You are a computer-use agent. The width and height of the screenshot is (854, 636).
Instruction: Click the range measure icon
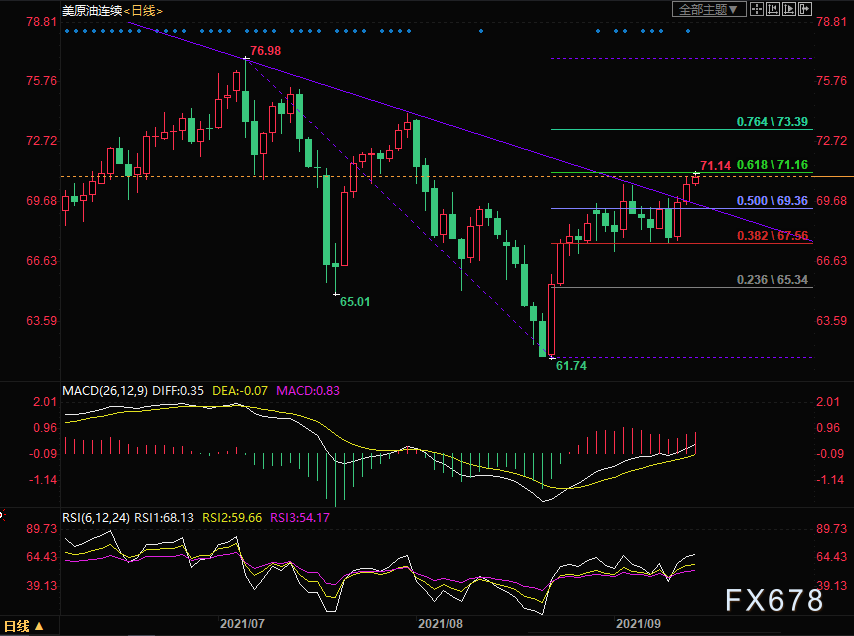click(x=773, y=9)
